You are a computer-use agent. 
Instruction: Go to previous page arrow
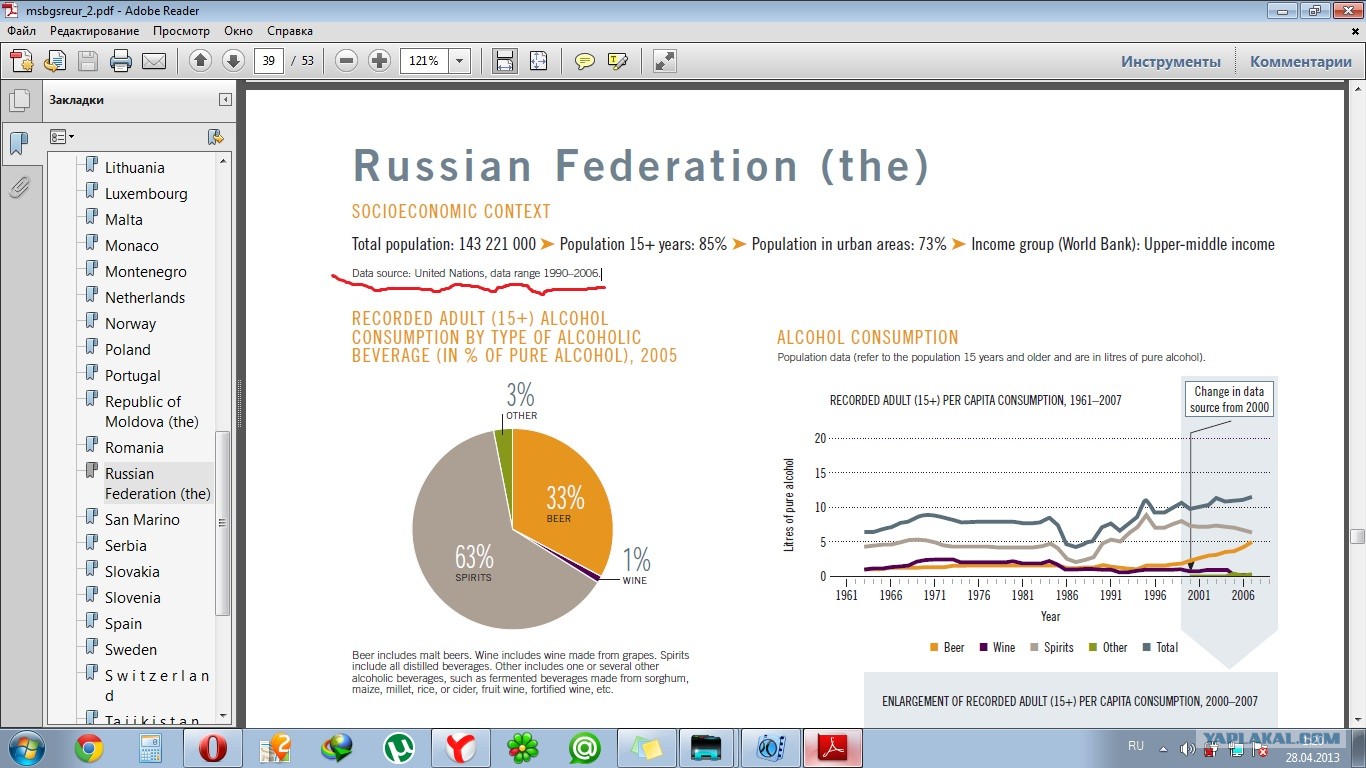200,61
